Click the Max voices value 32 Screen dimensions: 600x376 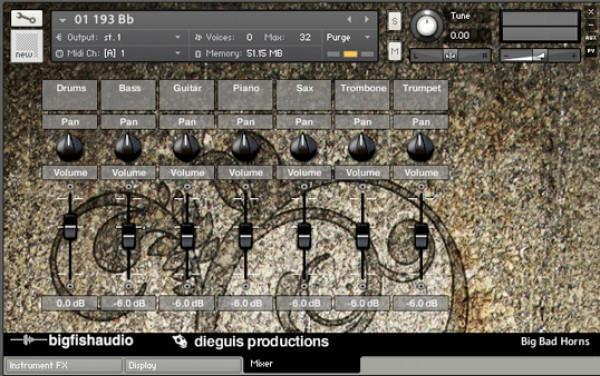(305, 37)
